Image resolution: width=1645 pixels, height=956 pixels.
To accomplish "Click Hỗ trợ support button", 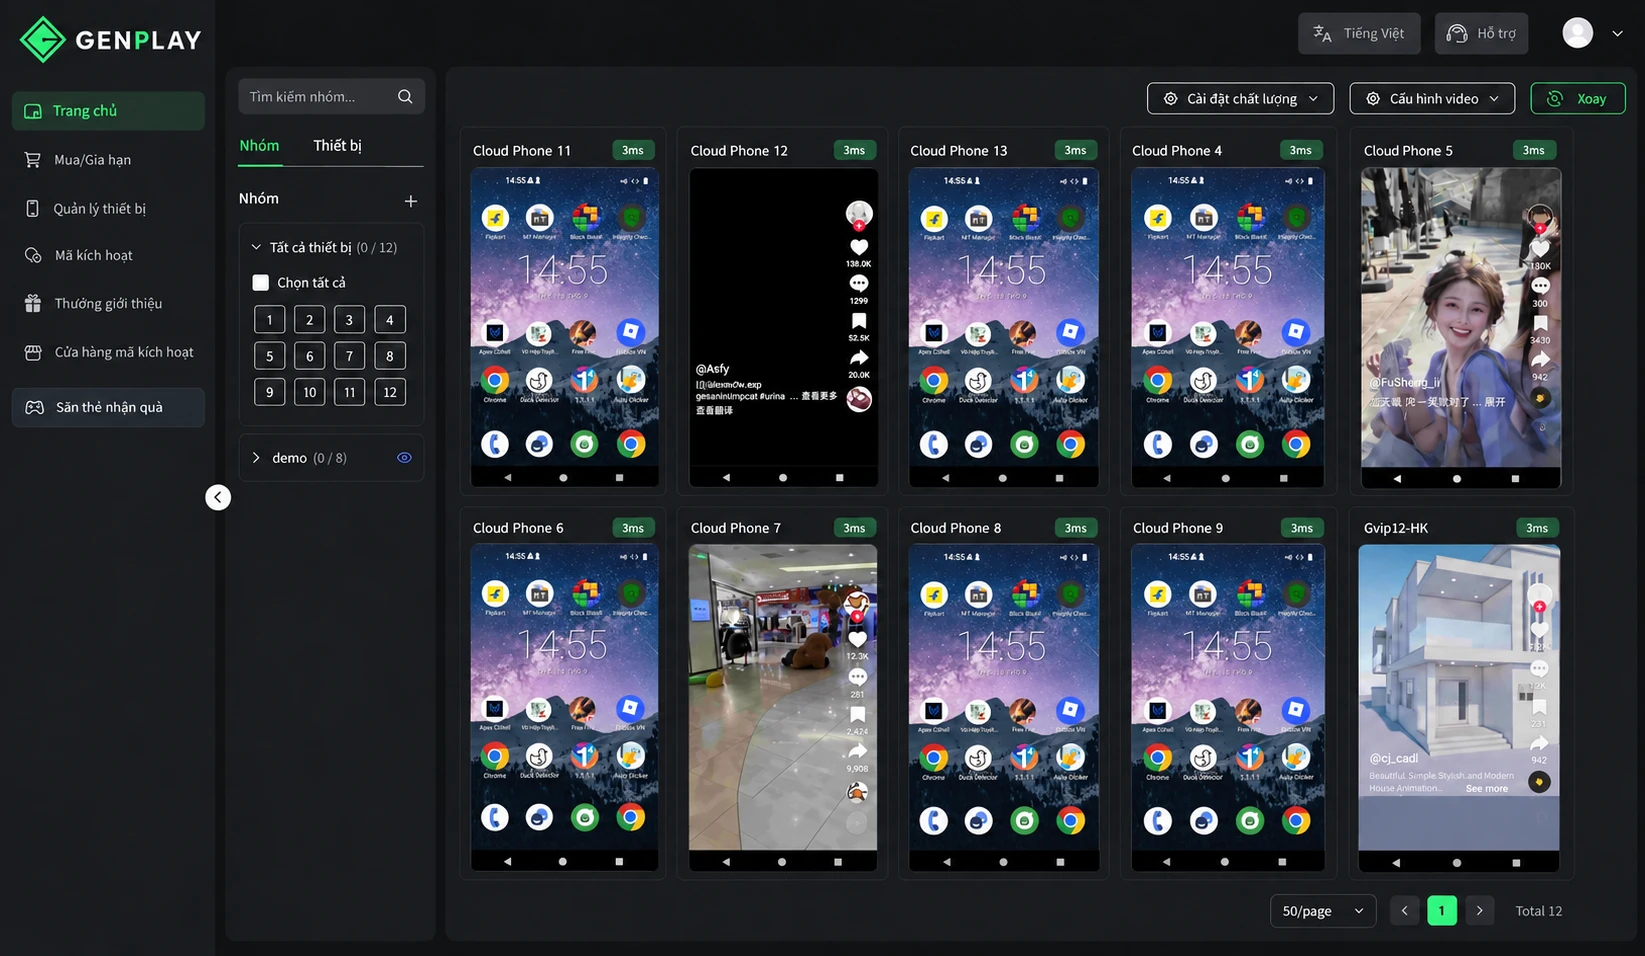I will tap(1481, 33).
